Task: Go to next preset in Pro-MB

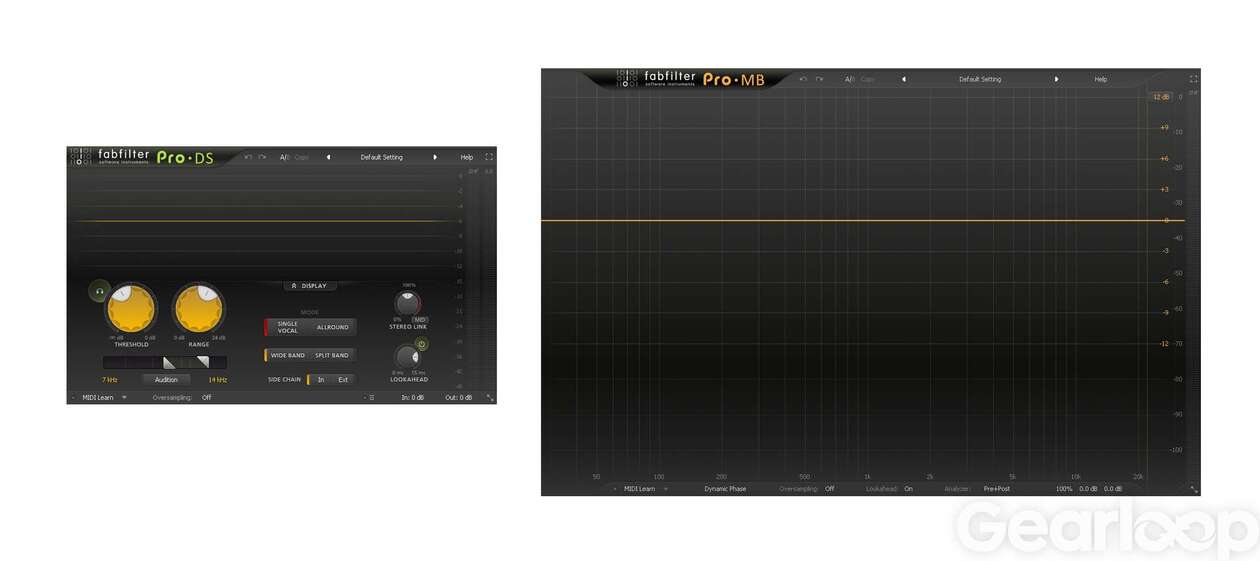Action: click(x=1056, y=79)
